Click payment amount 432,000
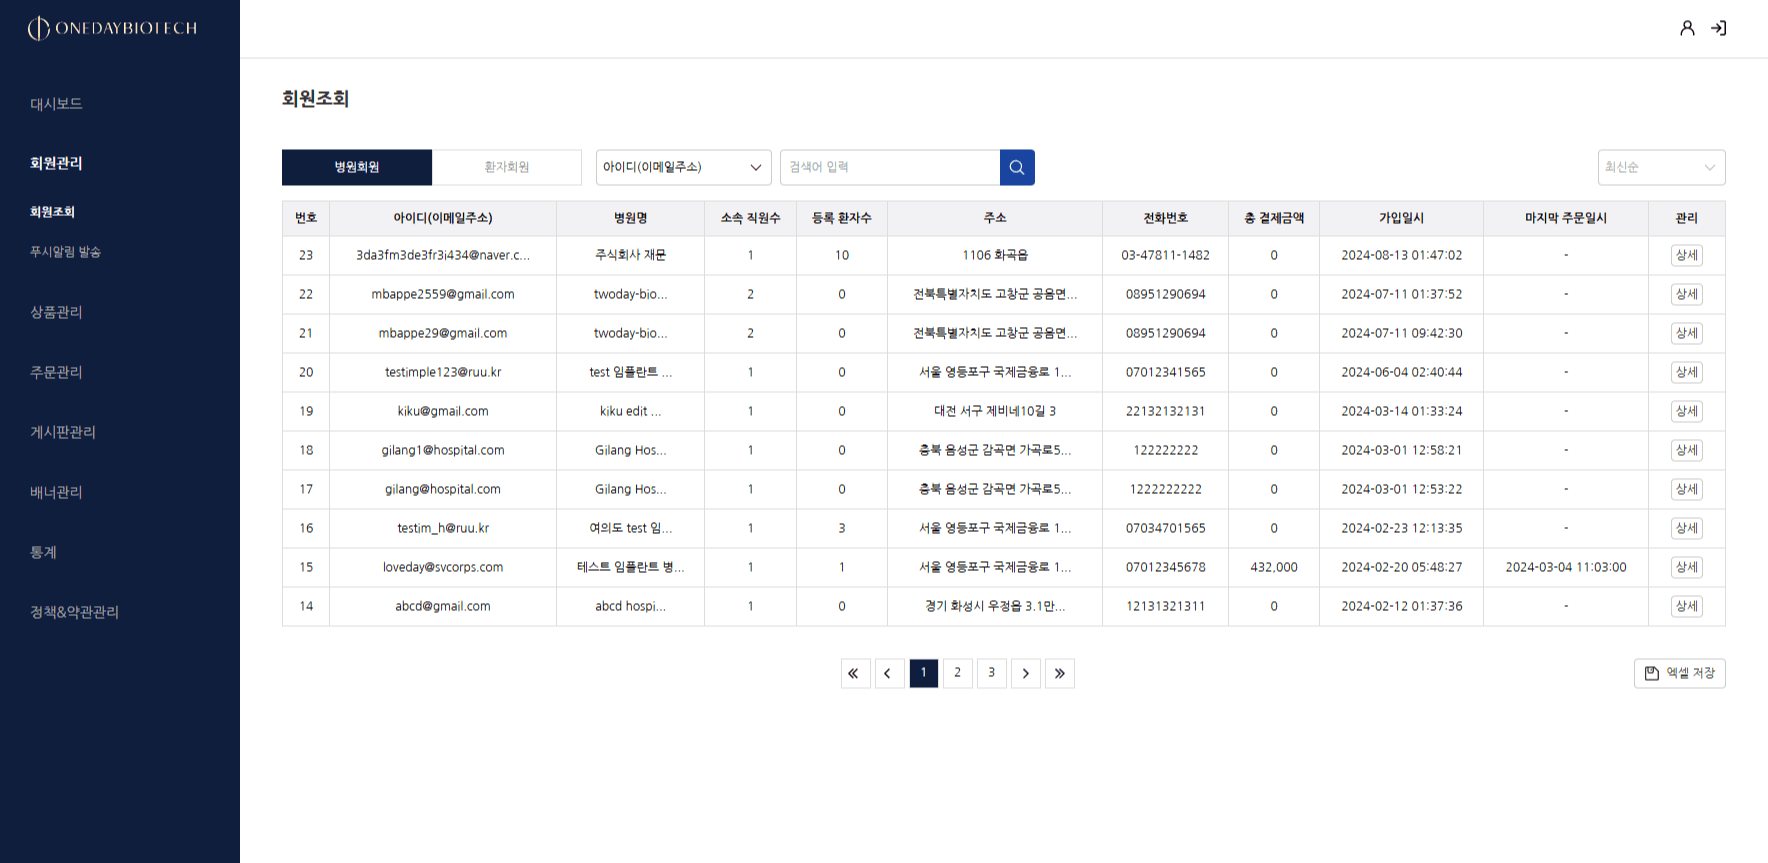The image size is (1768, 863). (x=1274, y=567)
